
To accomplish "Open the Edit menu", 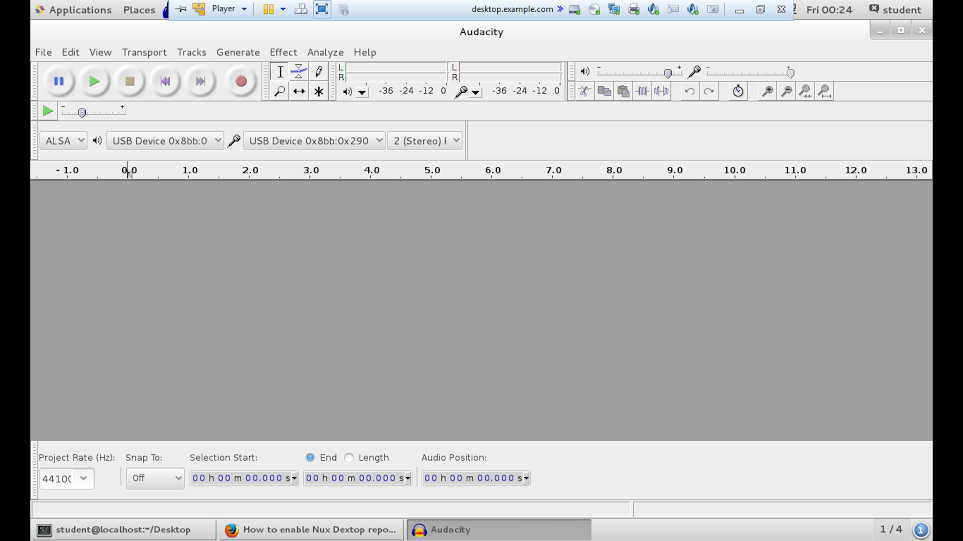I will click(70, 52).
